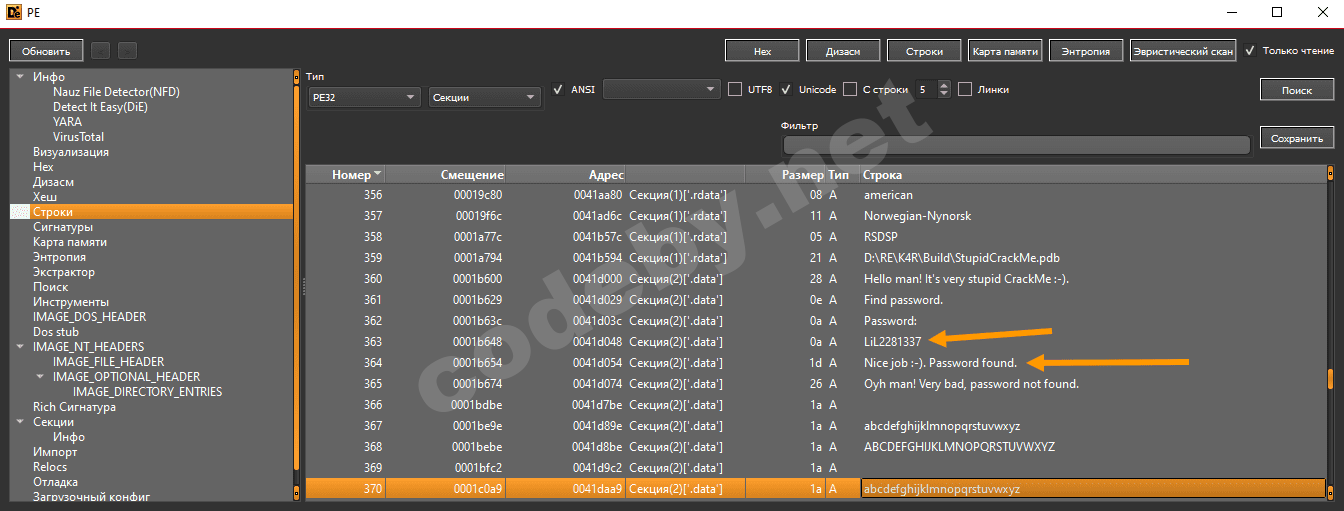
Task: Click the strings table vertical scrollbar thumb
Action: coord(1330,381)
